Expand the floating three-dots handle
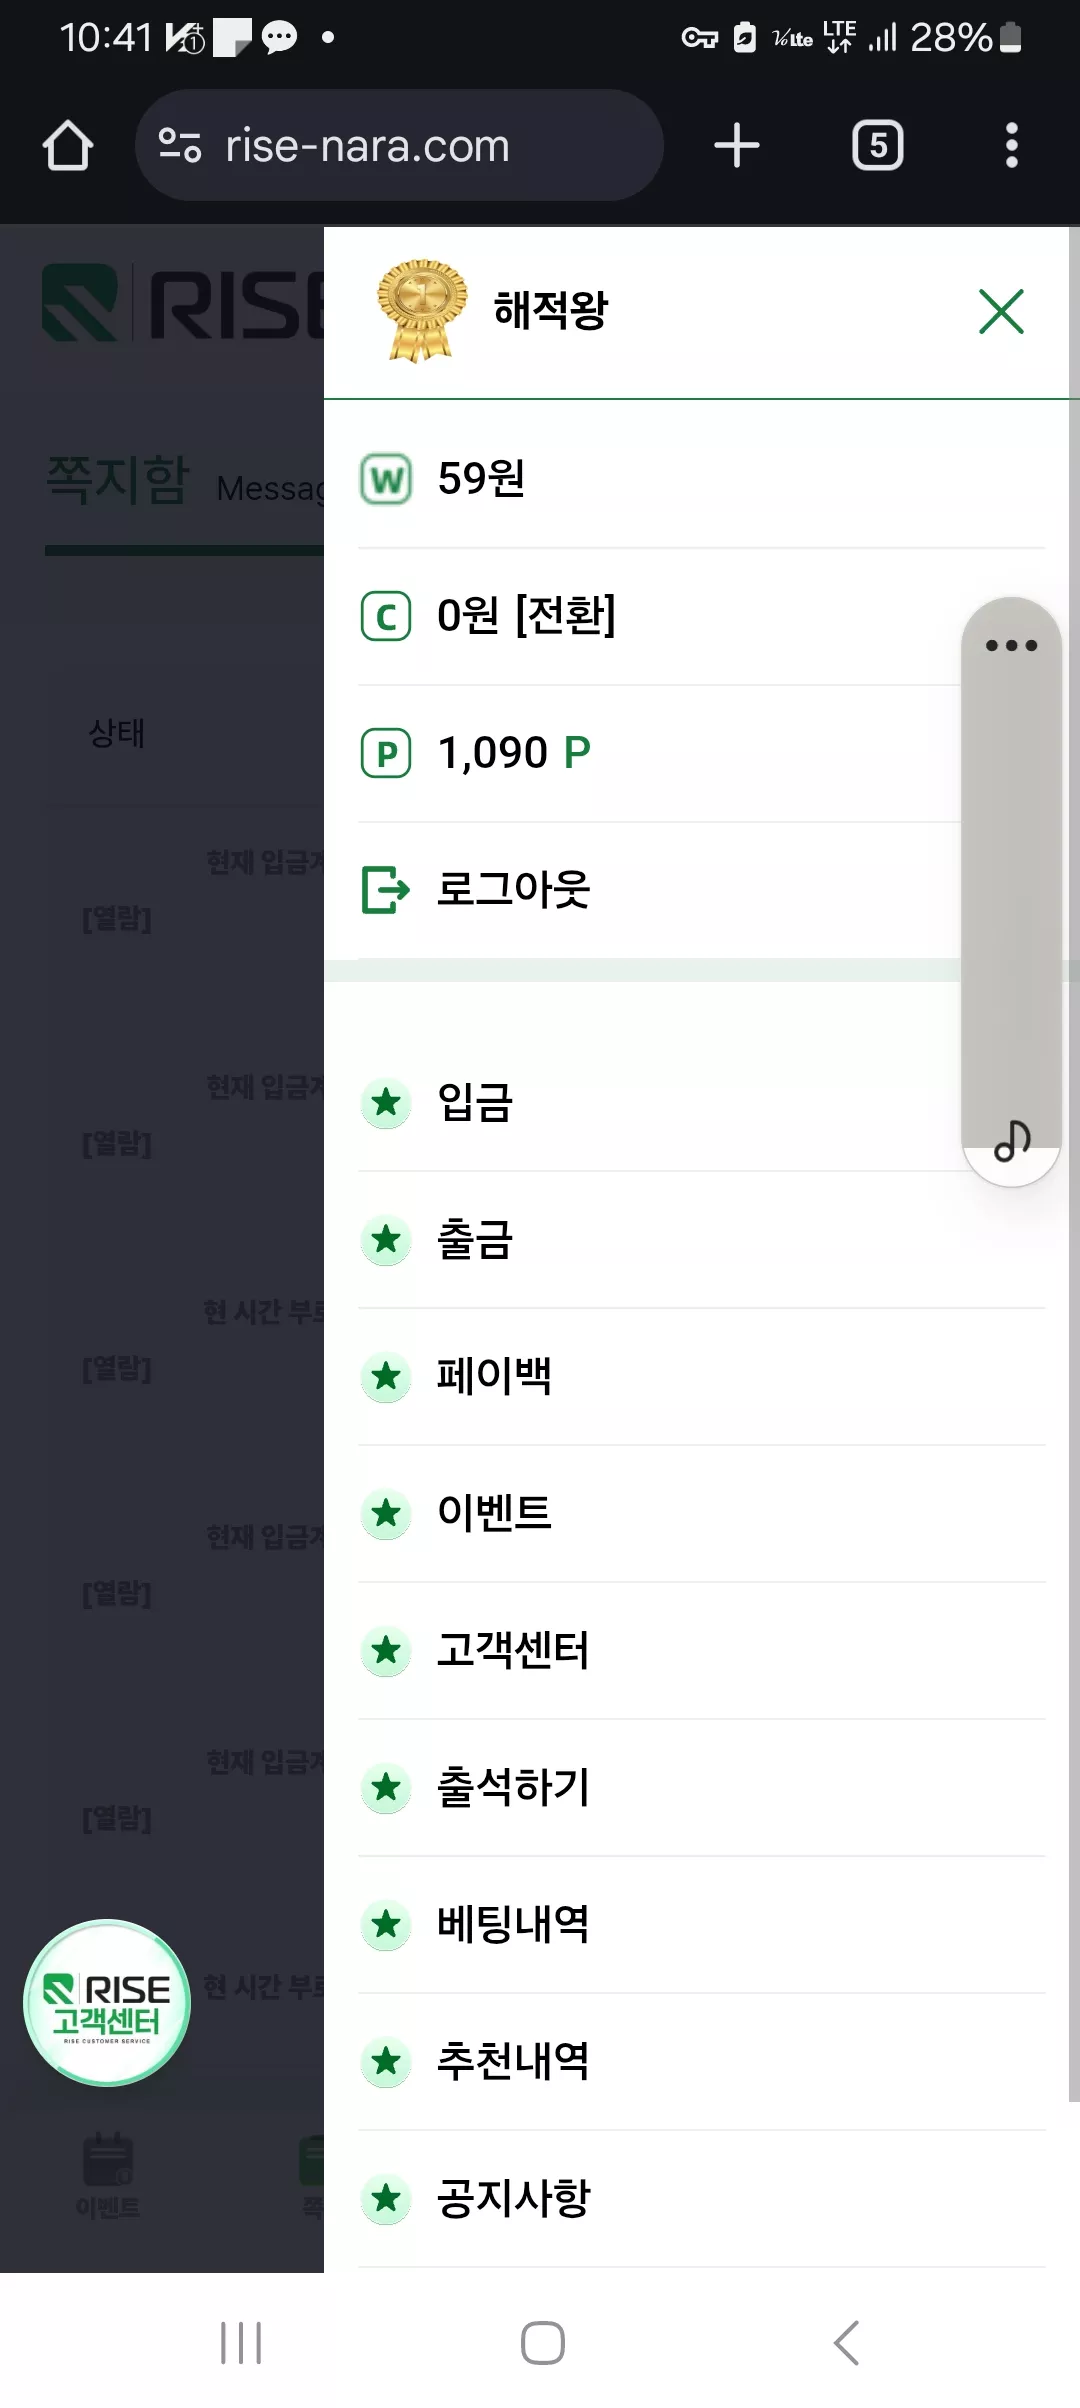 tap(1011, 645)
